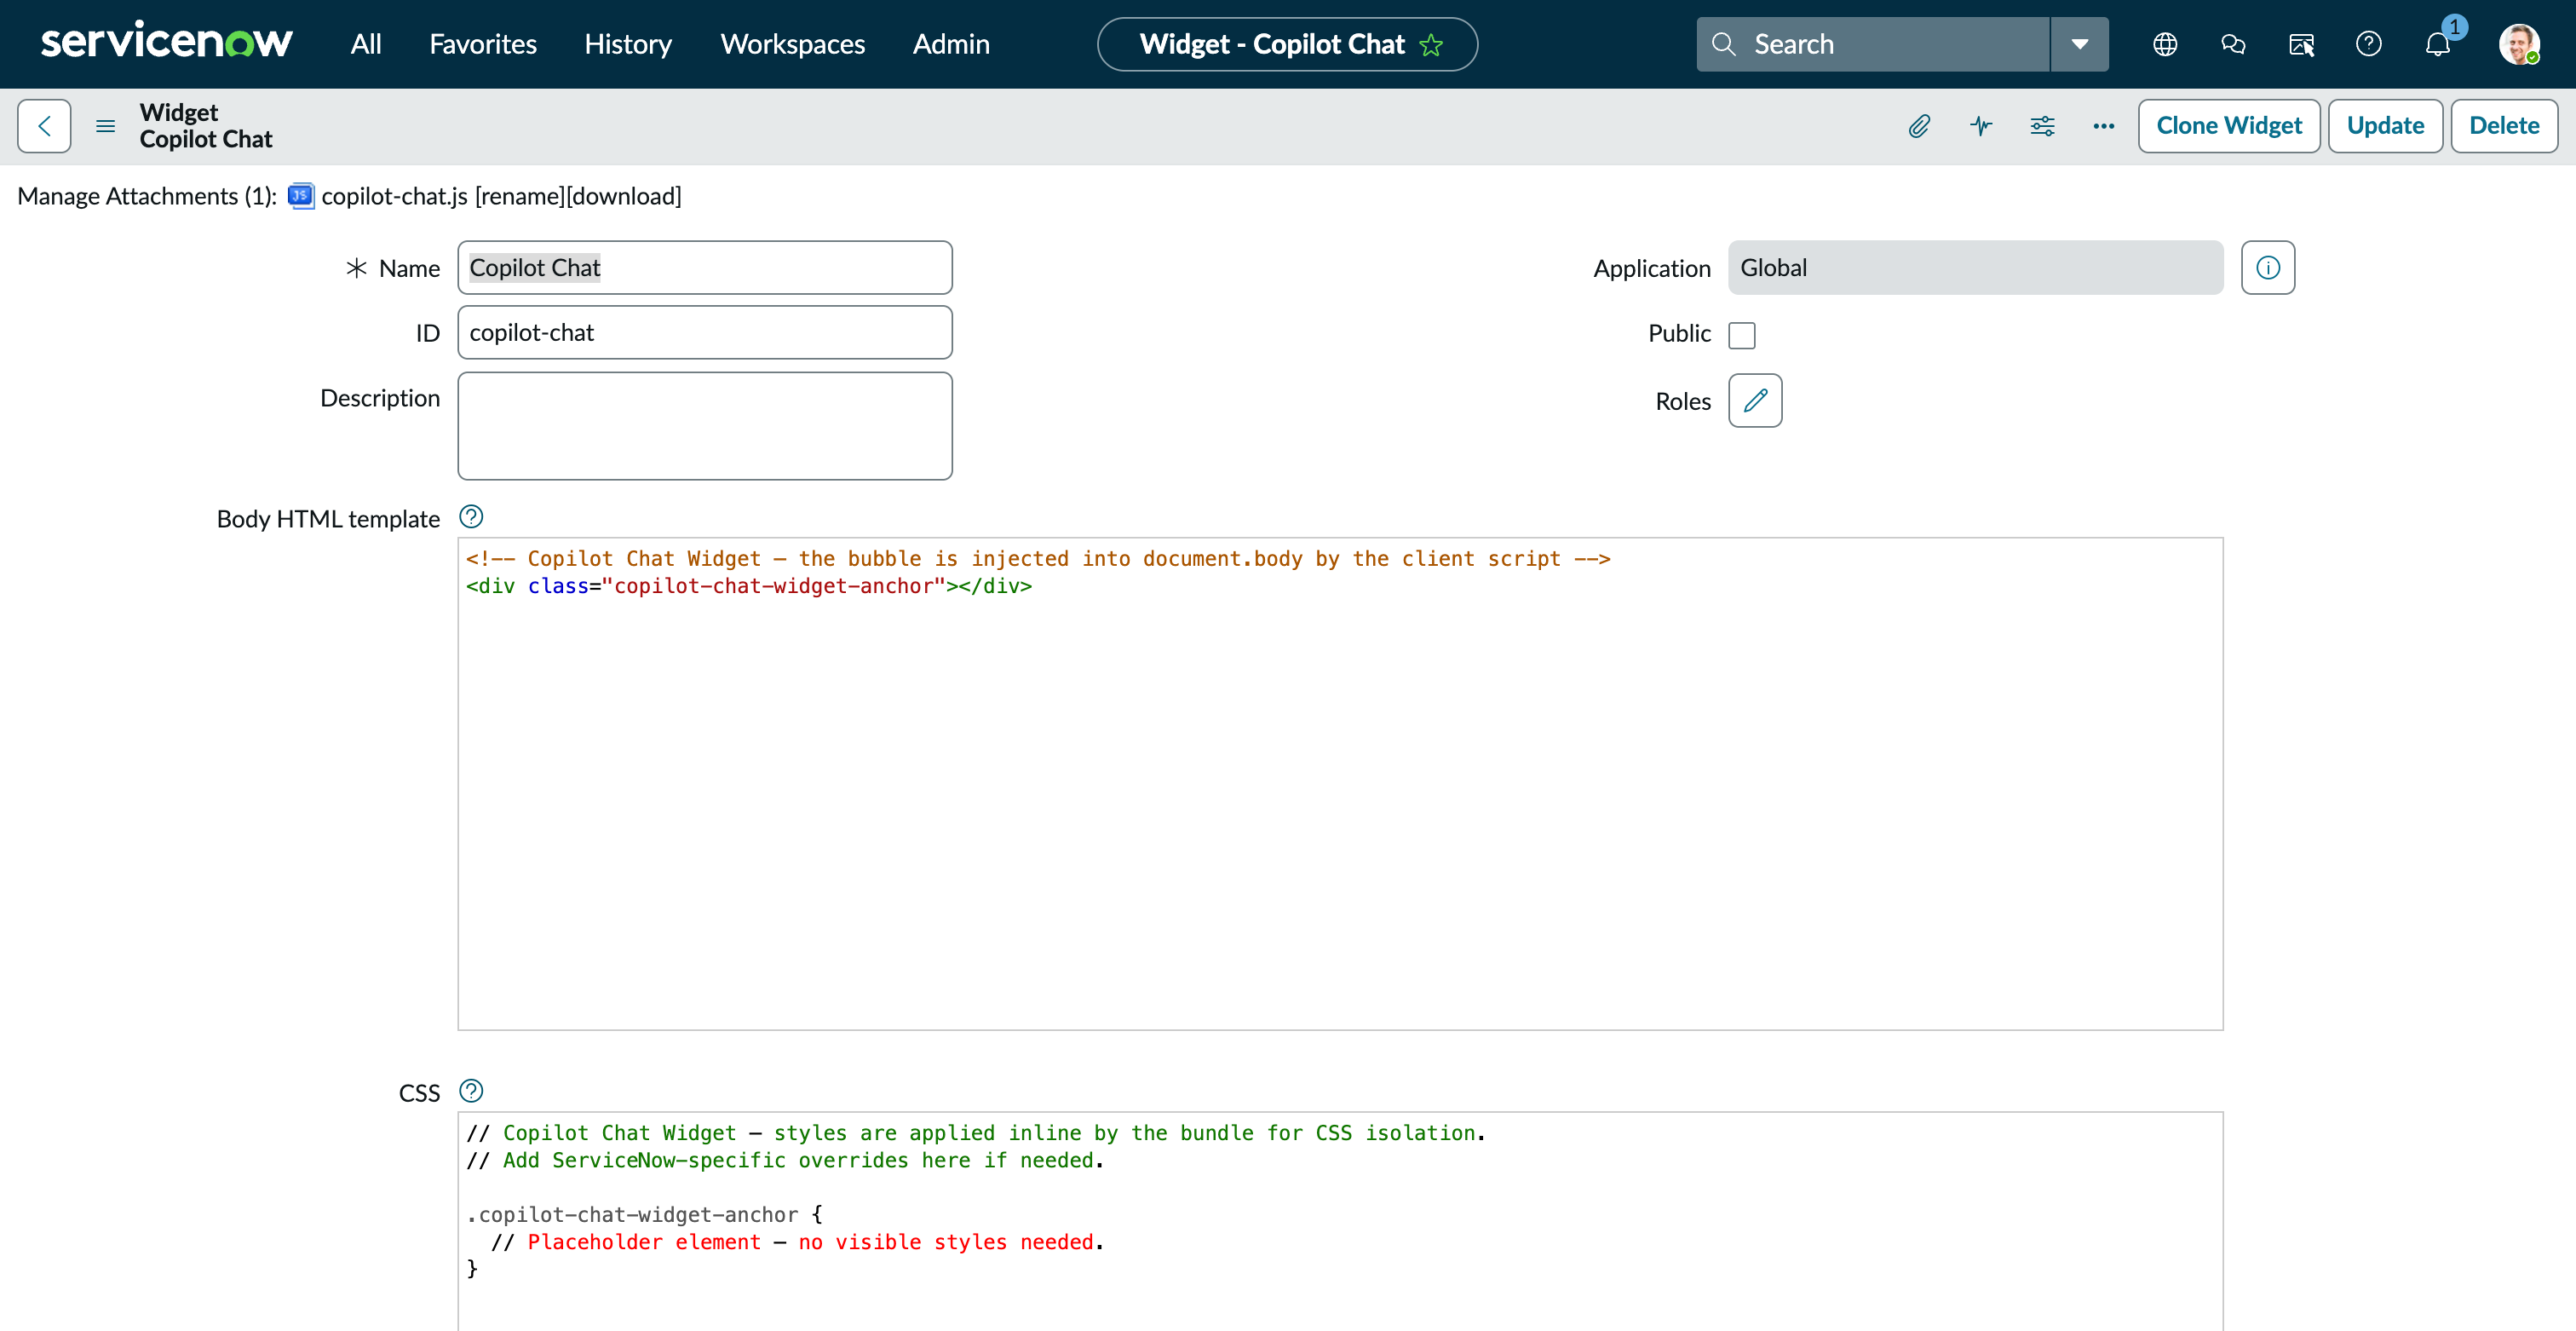Click inside the Description text field
The width and height of the screenshot is (2576, 1331).
coord(705,425)
